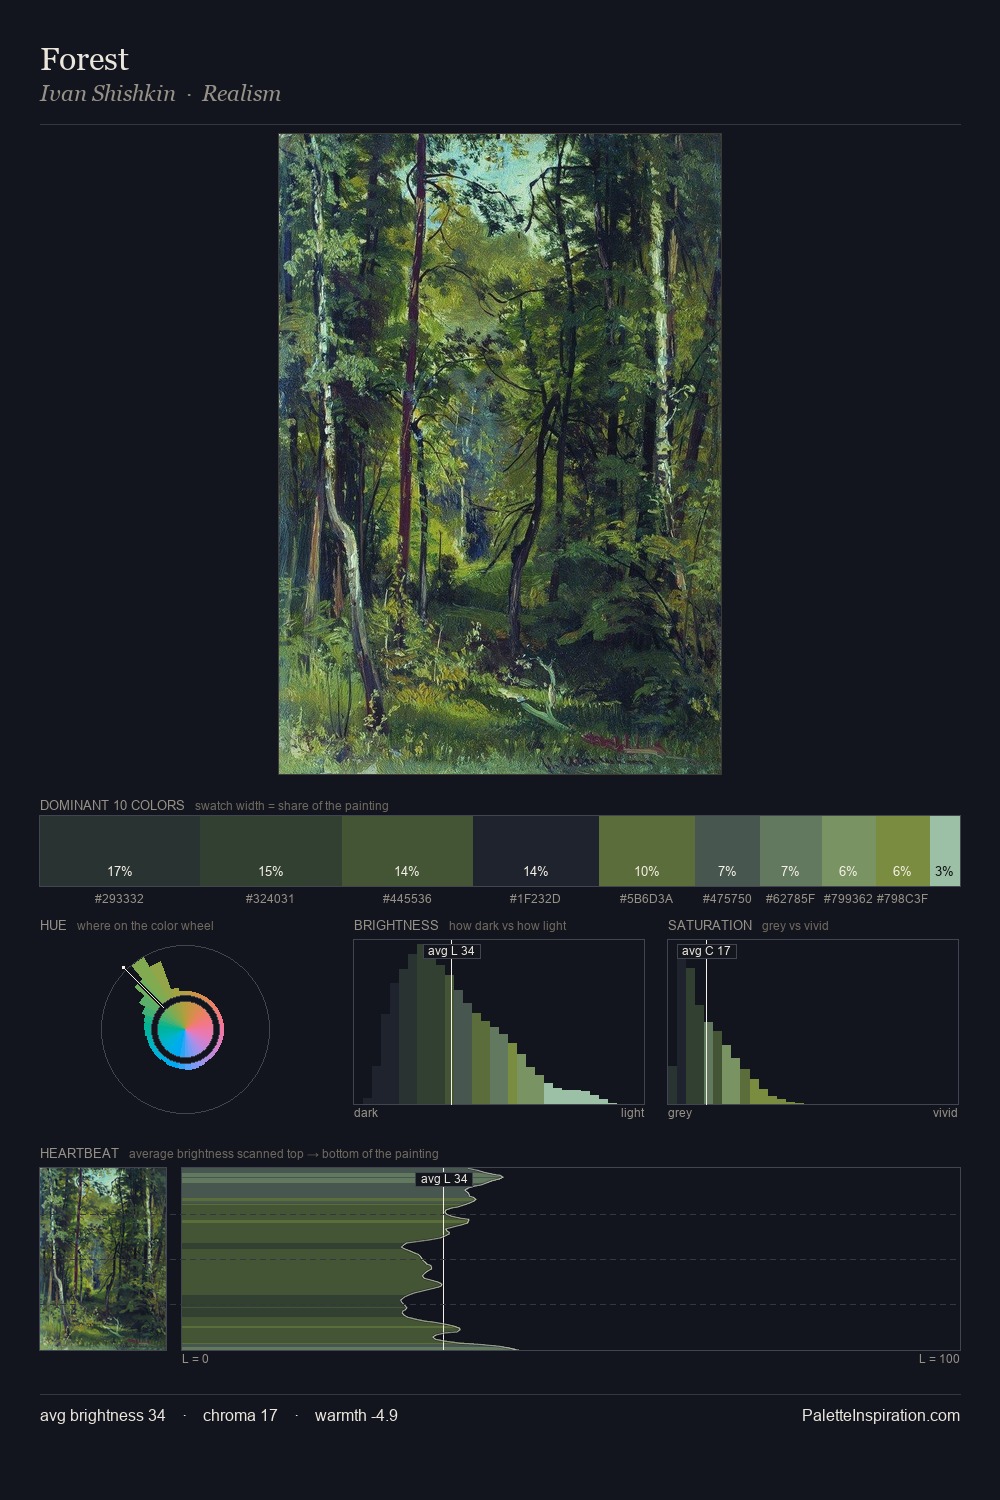Select the 10% swatch #5B6D3A

click(x=647, y=851)
